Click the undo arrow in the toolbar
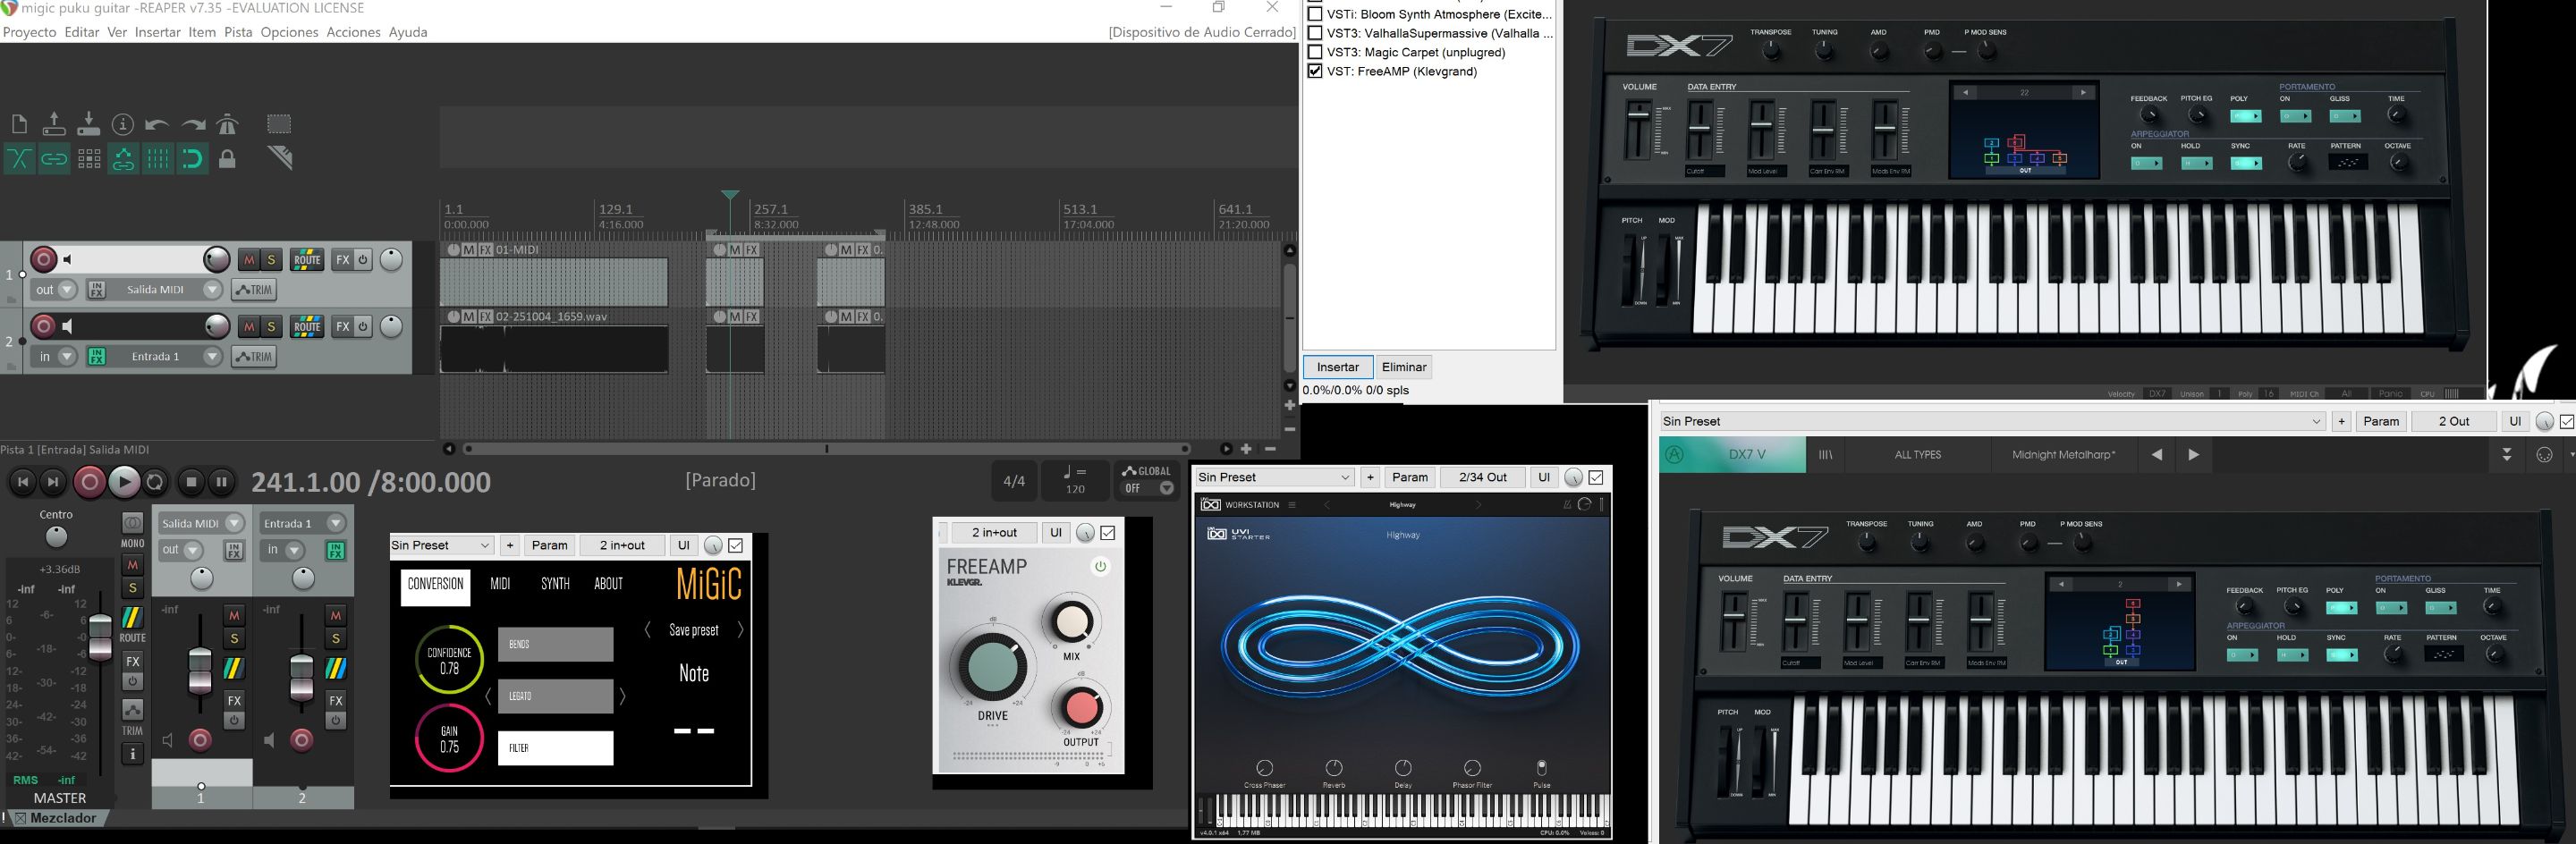The height and width of the screenshot is (844, 2576). click(156, 124)
